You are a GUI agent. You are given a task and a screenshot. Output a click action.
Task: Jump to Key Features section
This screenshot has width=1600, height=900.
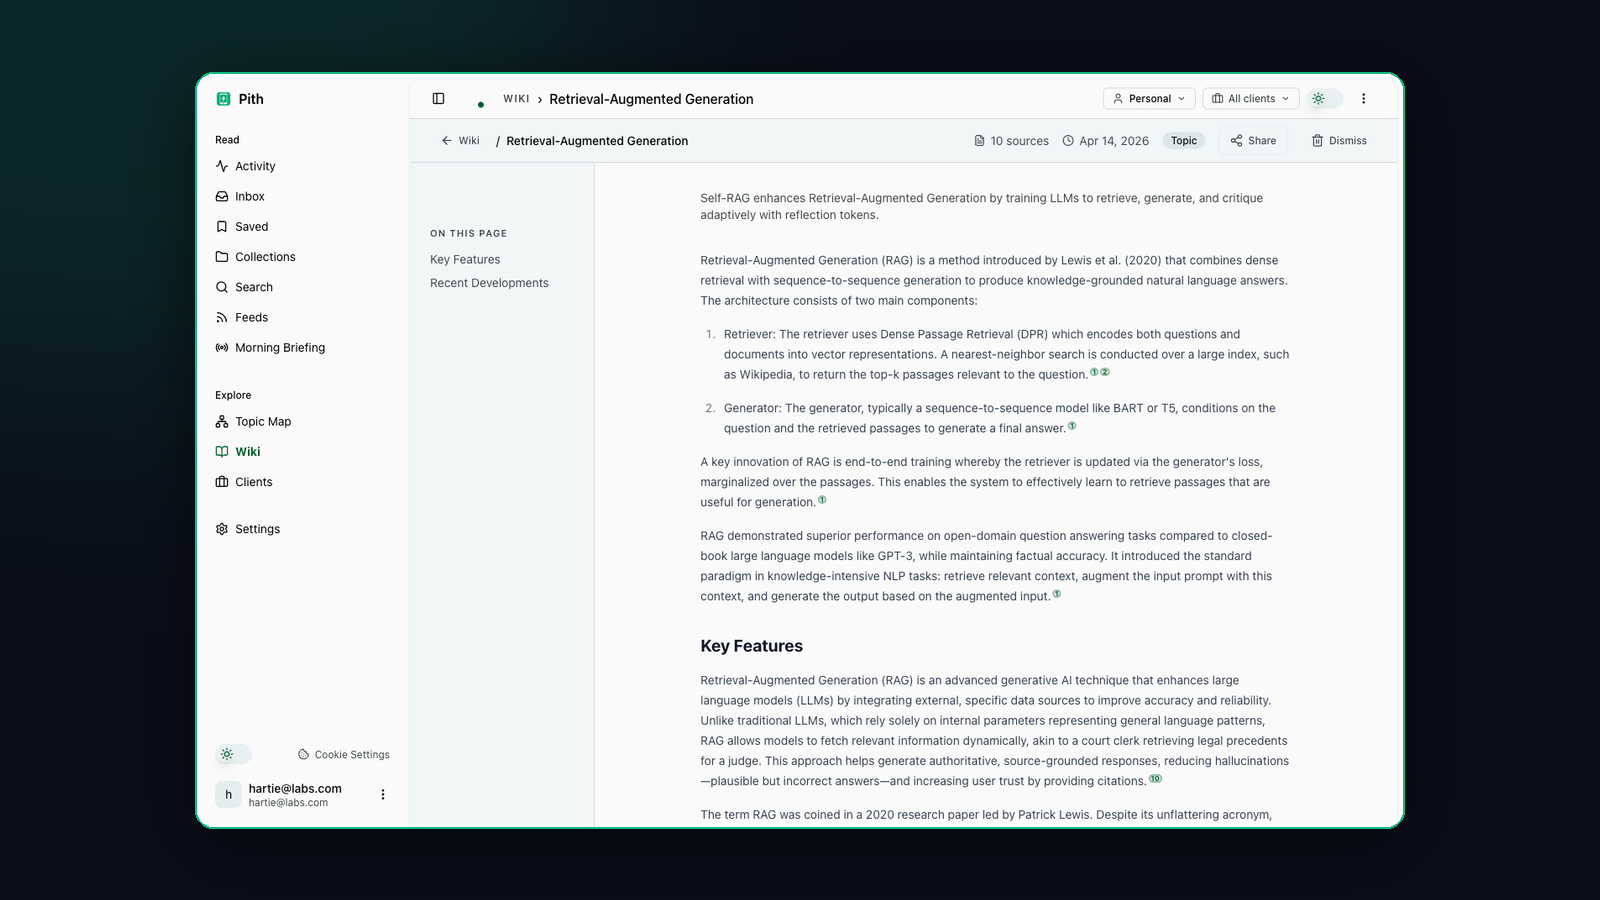tap(465, 259)
